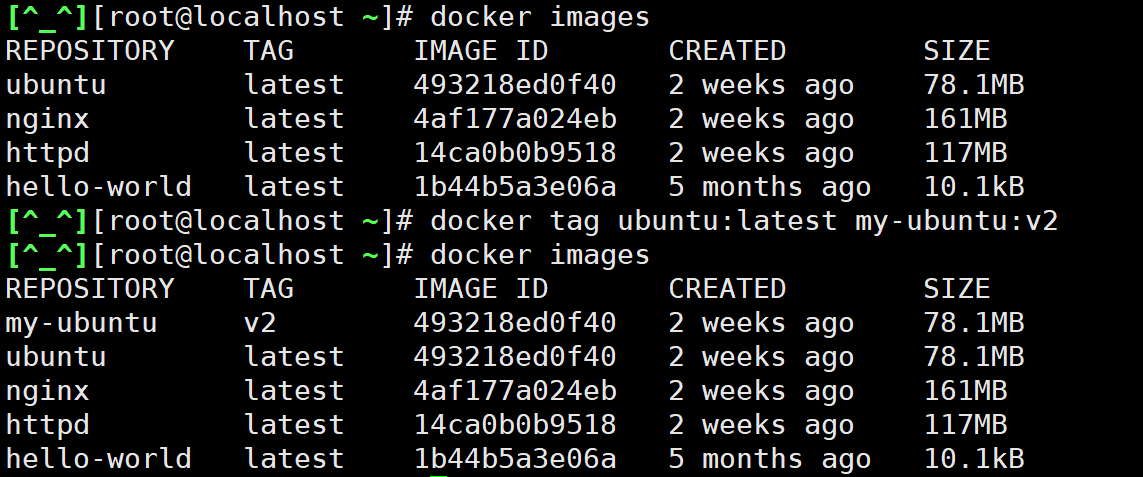Click httpd image ID 14ca0b0b9518 in second listing
Viewport: 1143px width, 477px height.
(515, 425)
